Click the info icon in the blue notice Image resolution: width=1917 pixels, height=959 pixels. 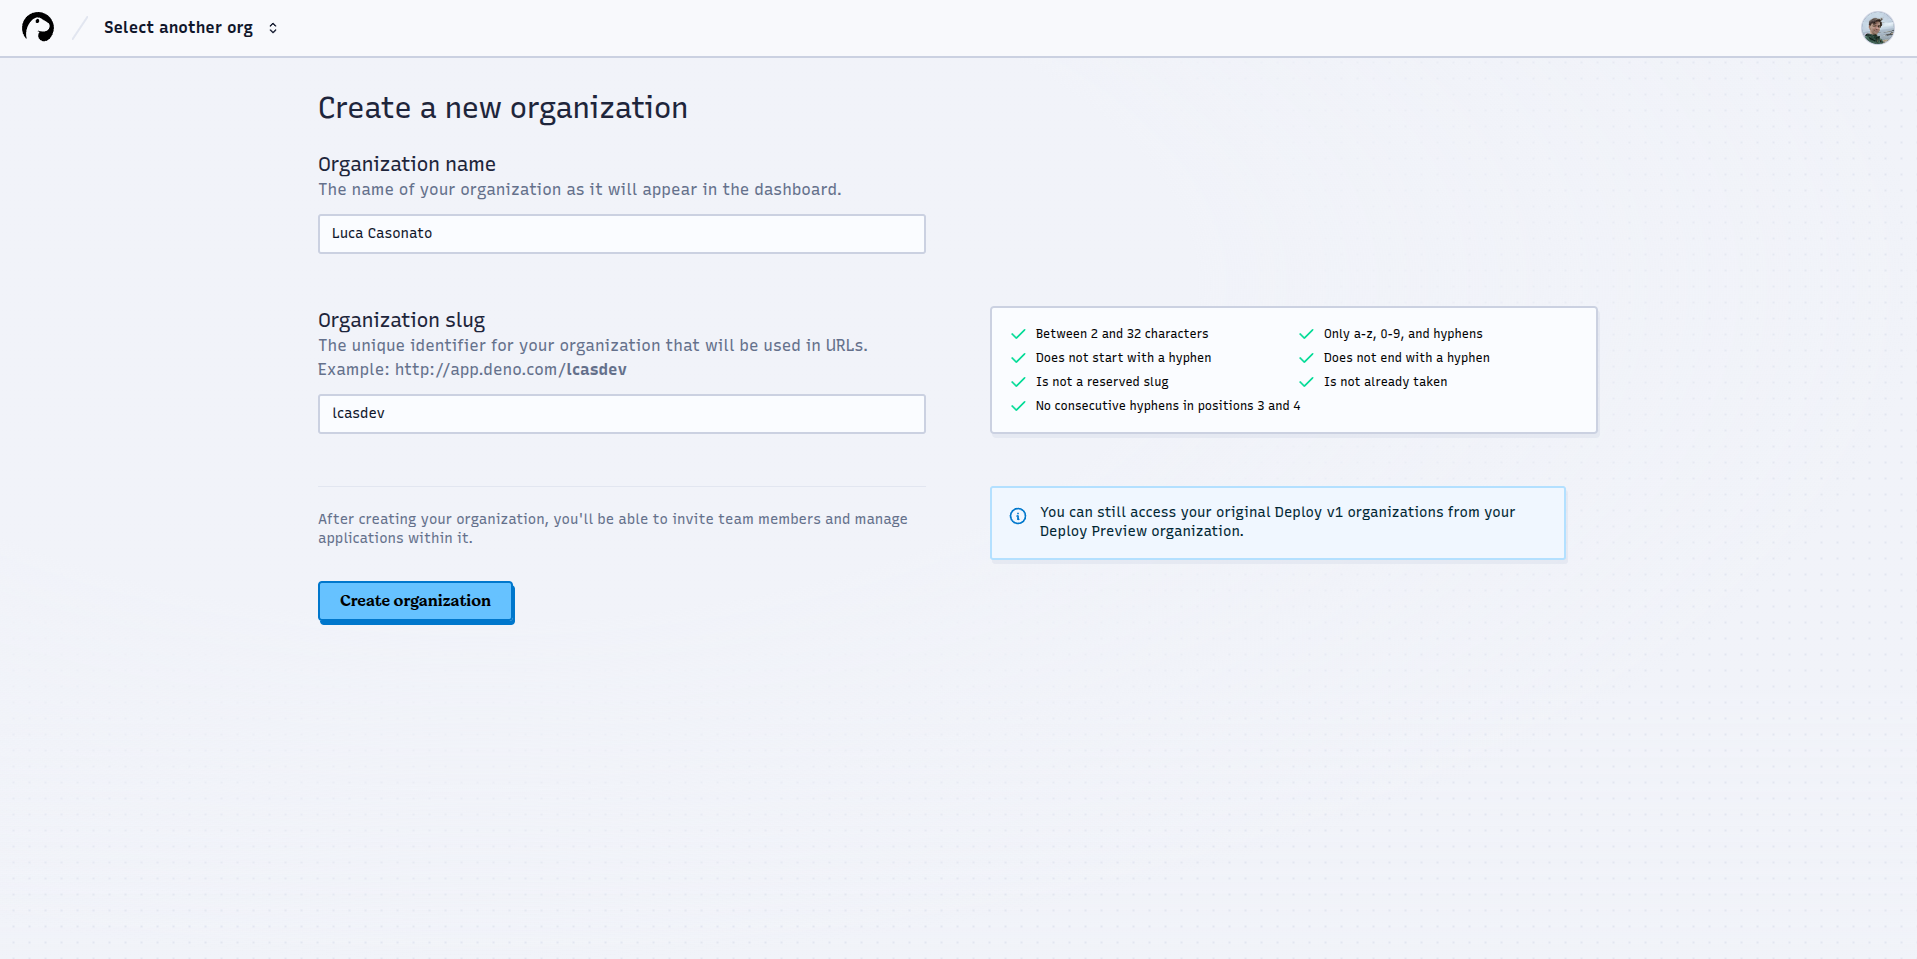tap(1017, 516)
